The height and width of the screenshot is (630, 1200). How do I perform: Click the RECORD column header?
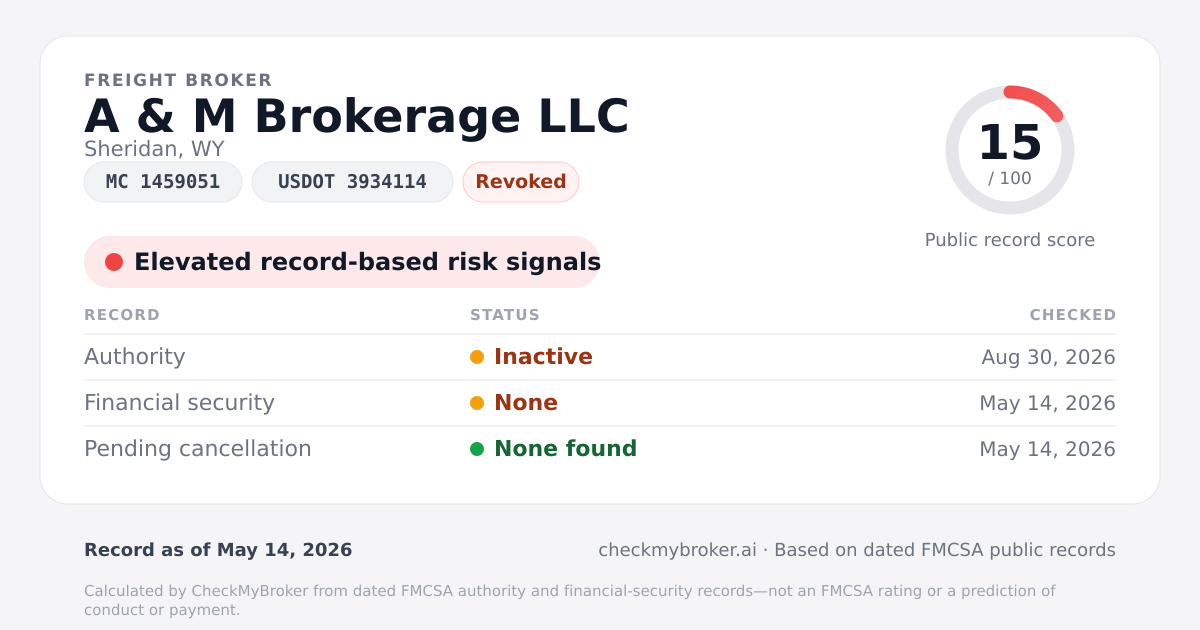tap(122, 315)
